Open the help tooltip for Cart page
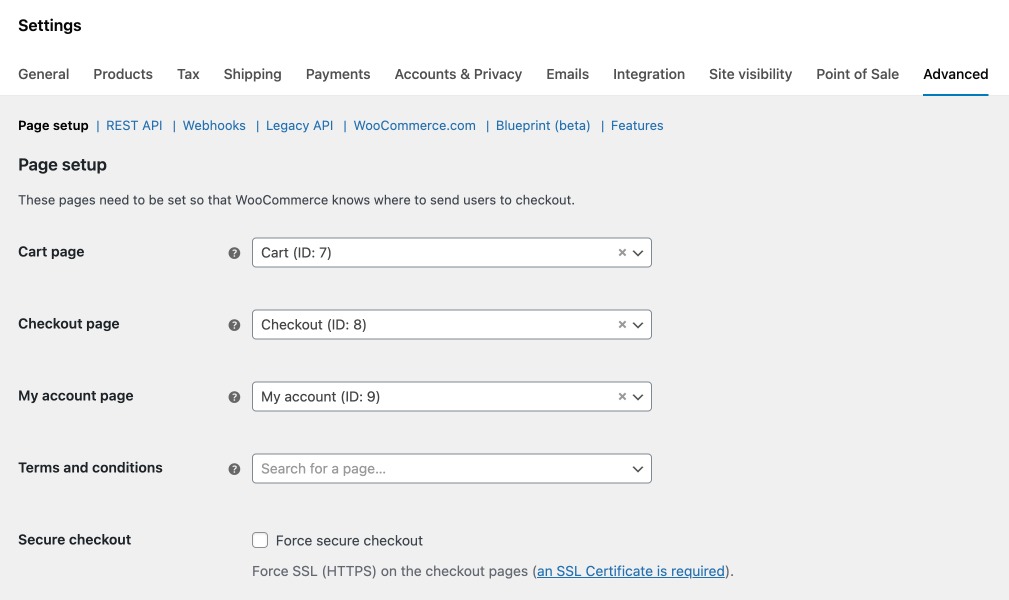Viewport: 1009px width, 600px height. coord(234,252)
